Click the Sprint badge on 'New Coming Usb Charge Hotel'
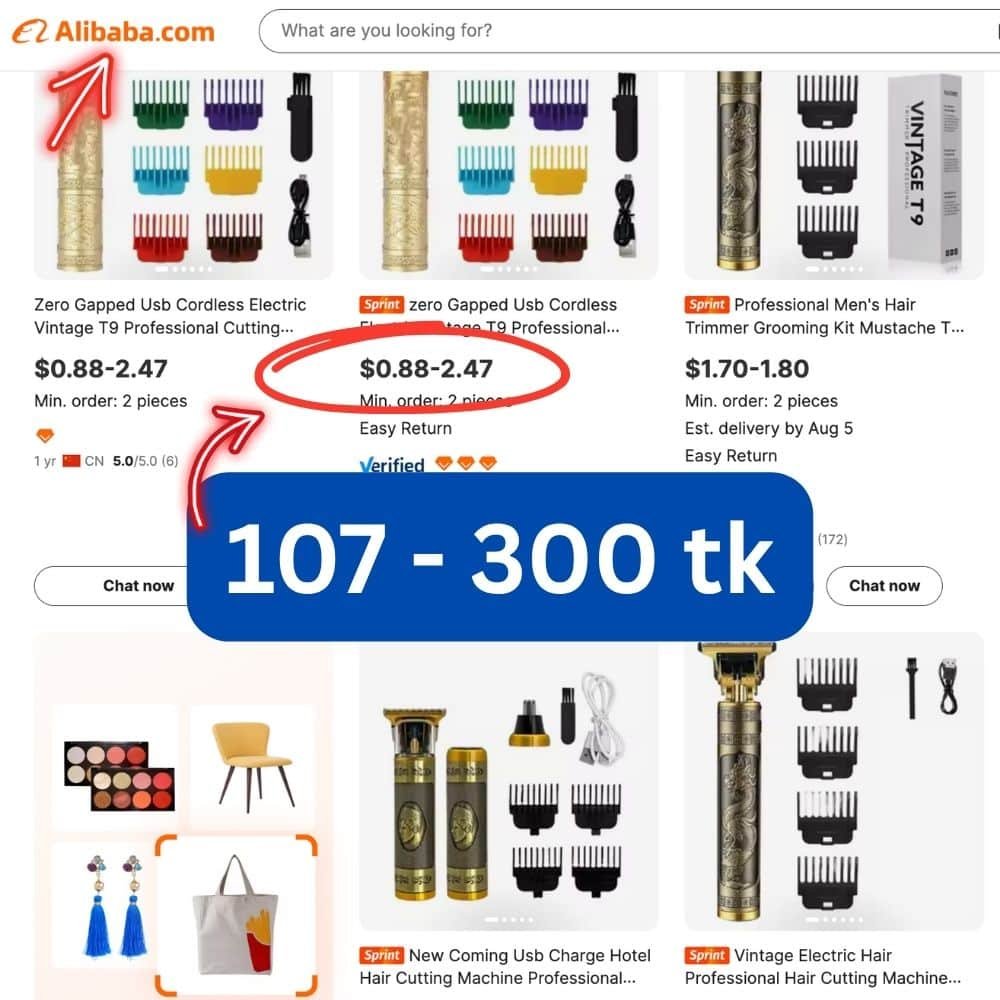This screenshot has width=1000, height=1000. pos(381,955)
